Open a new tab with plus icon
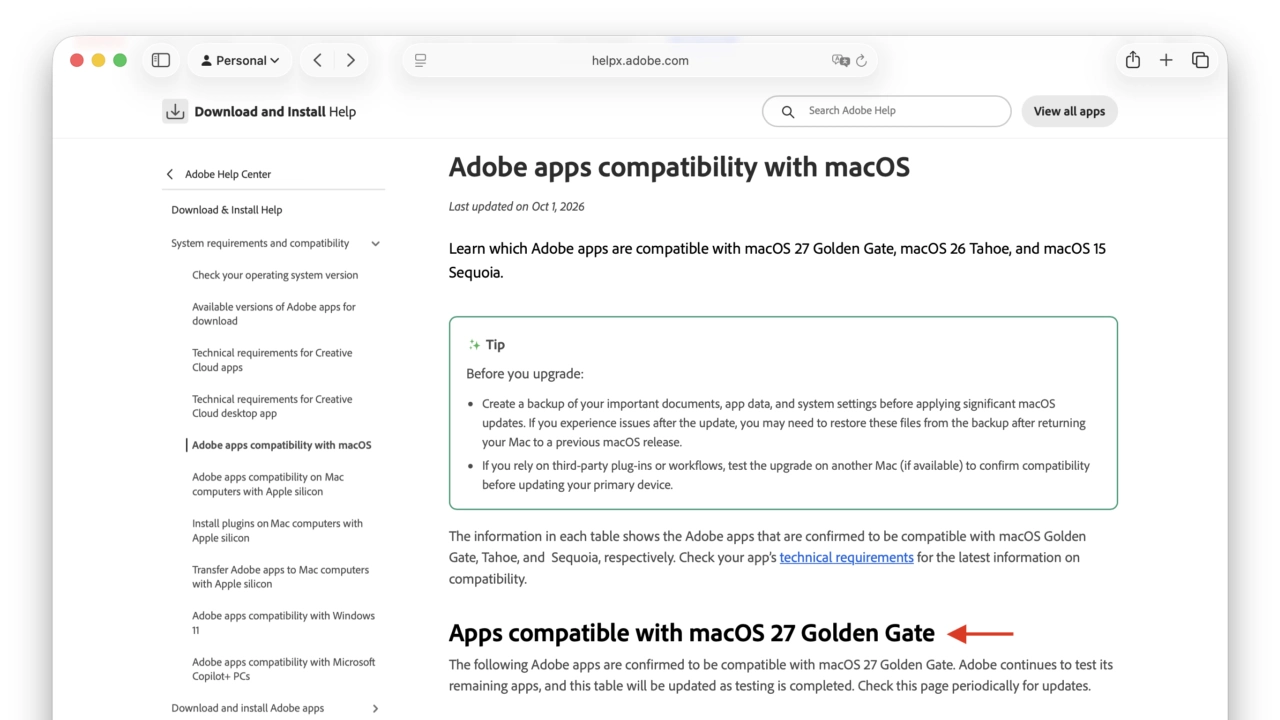 (1166, 60)
